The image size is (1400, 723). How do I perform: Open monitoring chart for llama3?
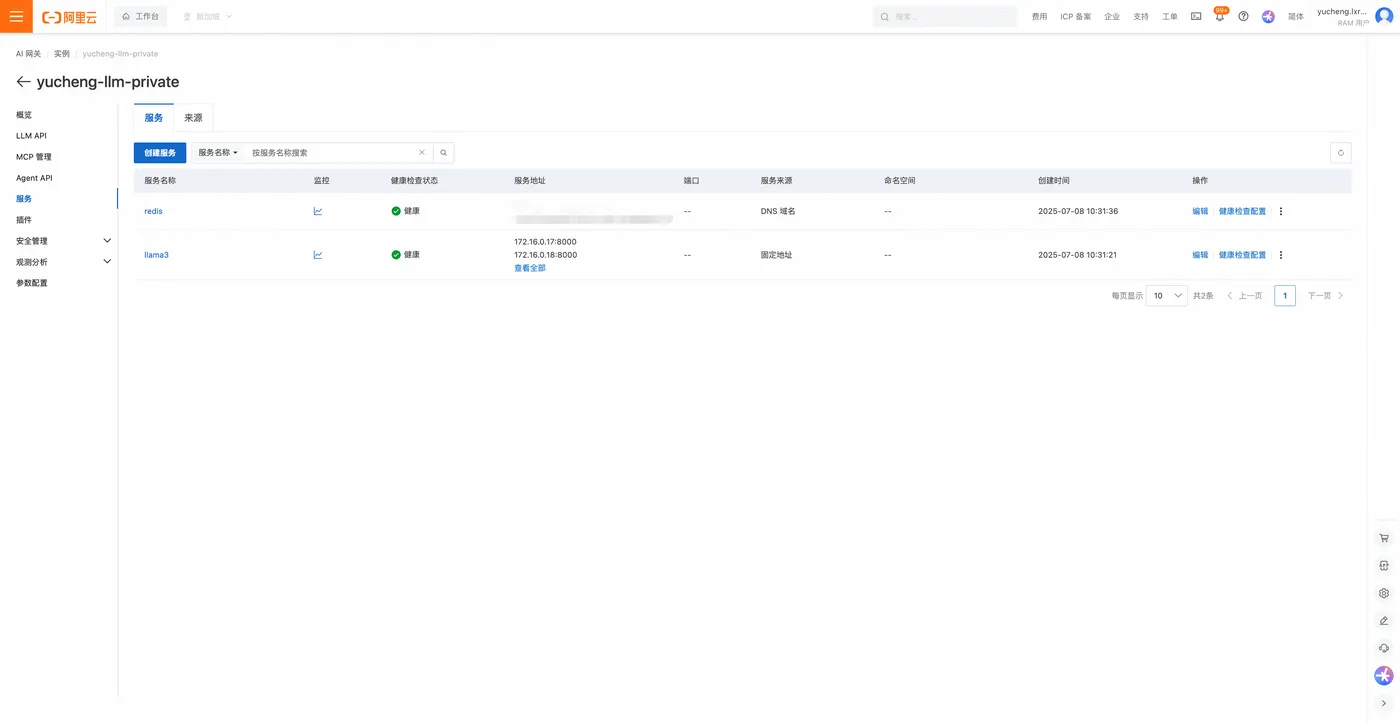click(318, 255)
